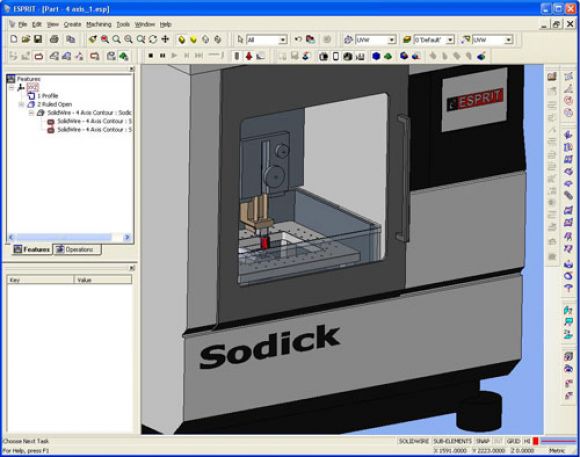Toggle SNAP mode in the status bar
The width and height of the screenshot is (580, 457).
(482, 441)
